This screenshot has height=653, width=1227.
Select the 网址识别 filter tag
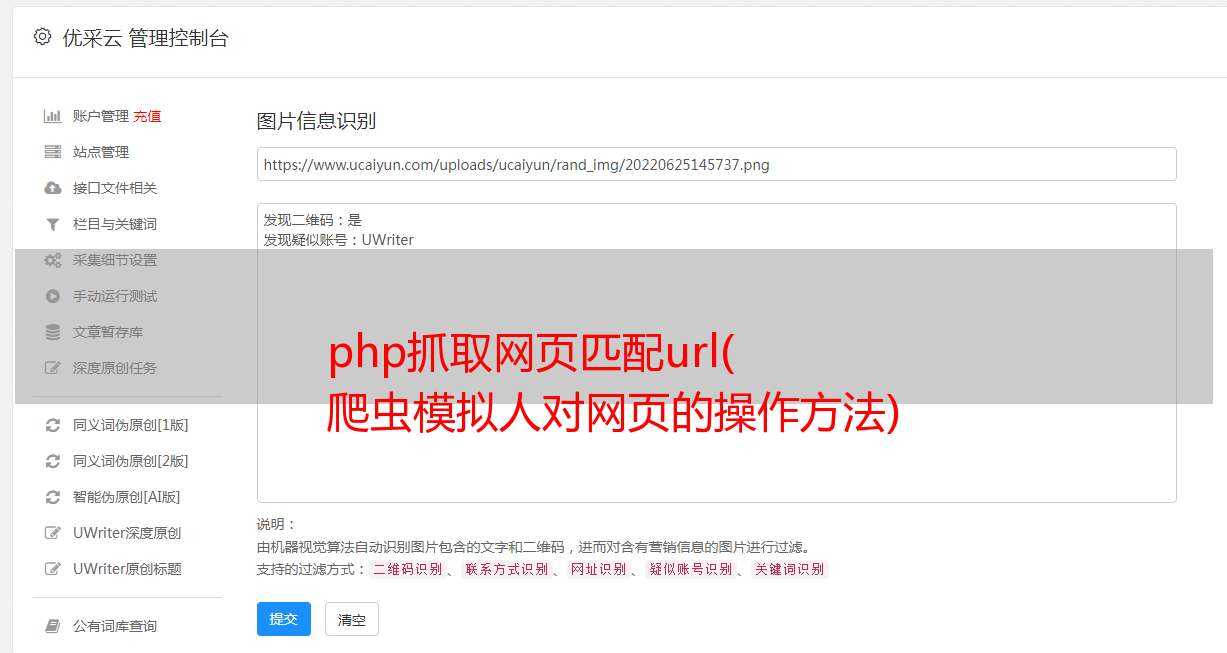click(598, 569)
